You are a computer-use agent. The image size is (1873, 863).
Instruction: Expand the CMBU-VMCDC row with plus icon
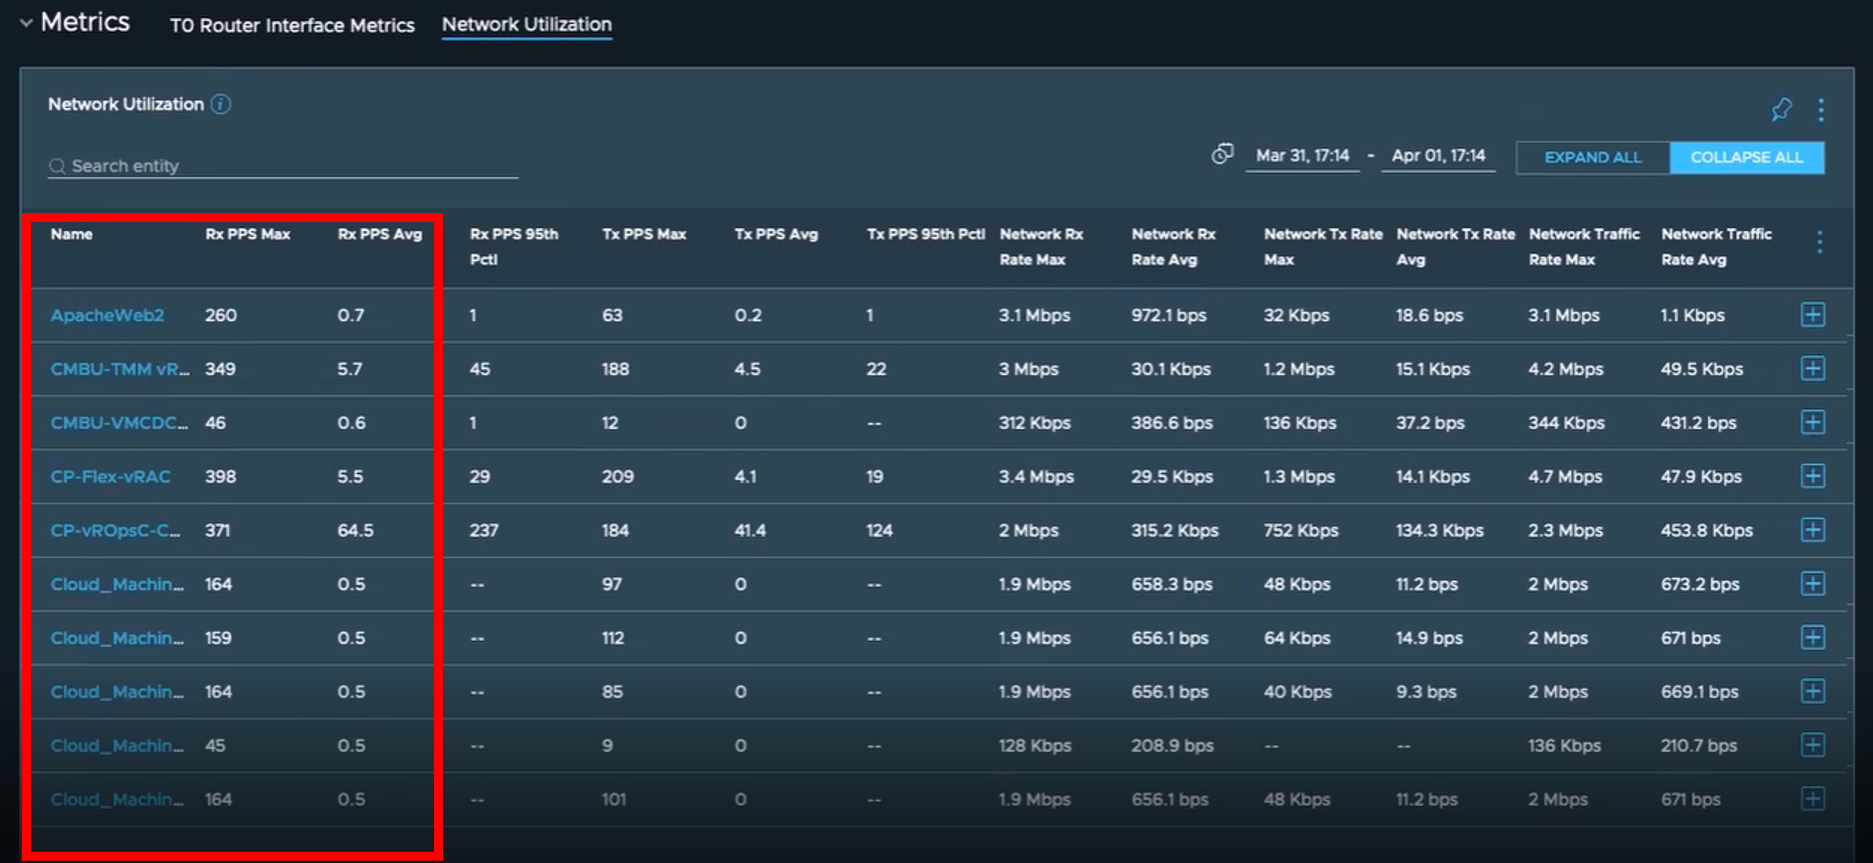click(x=1812, y=422)
